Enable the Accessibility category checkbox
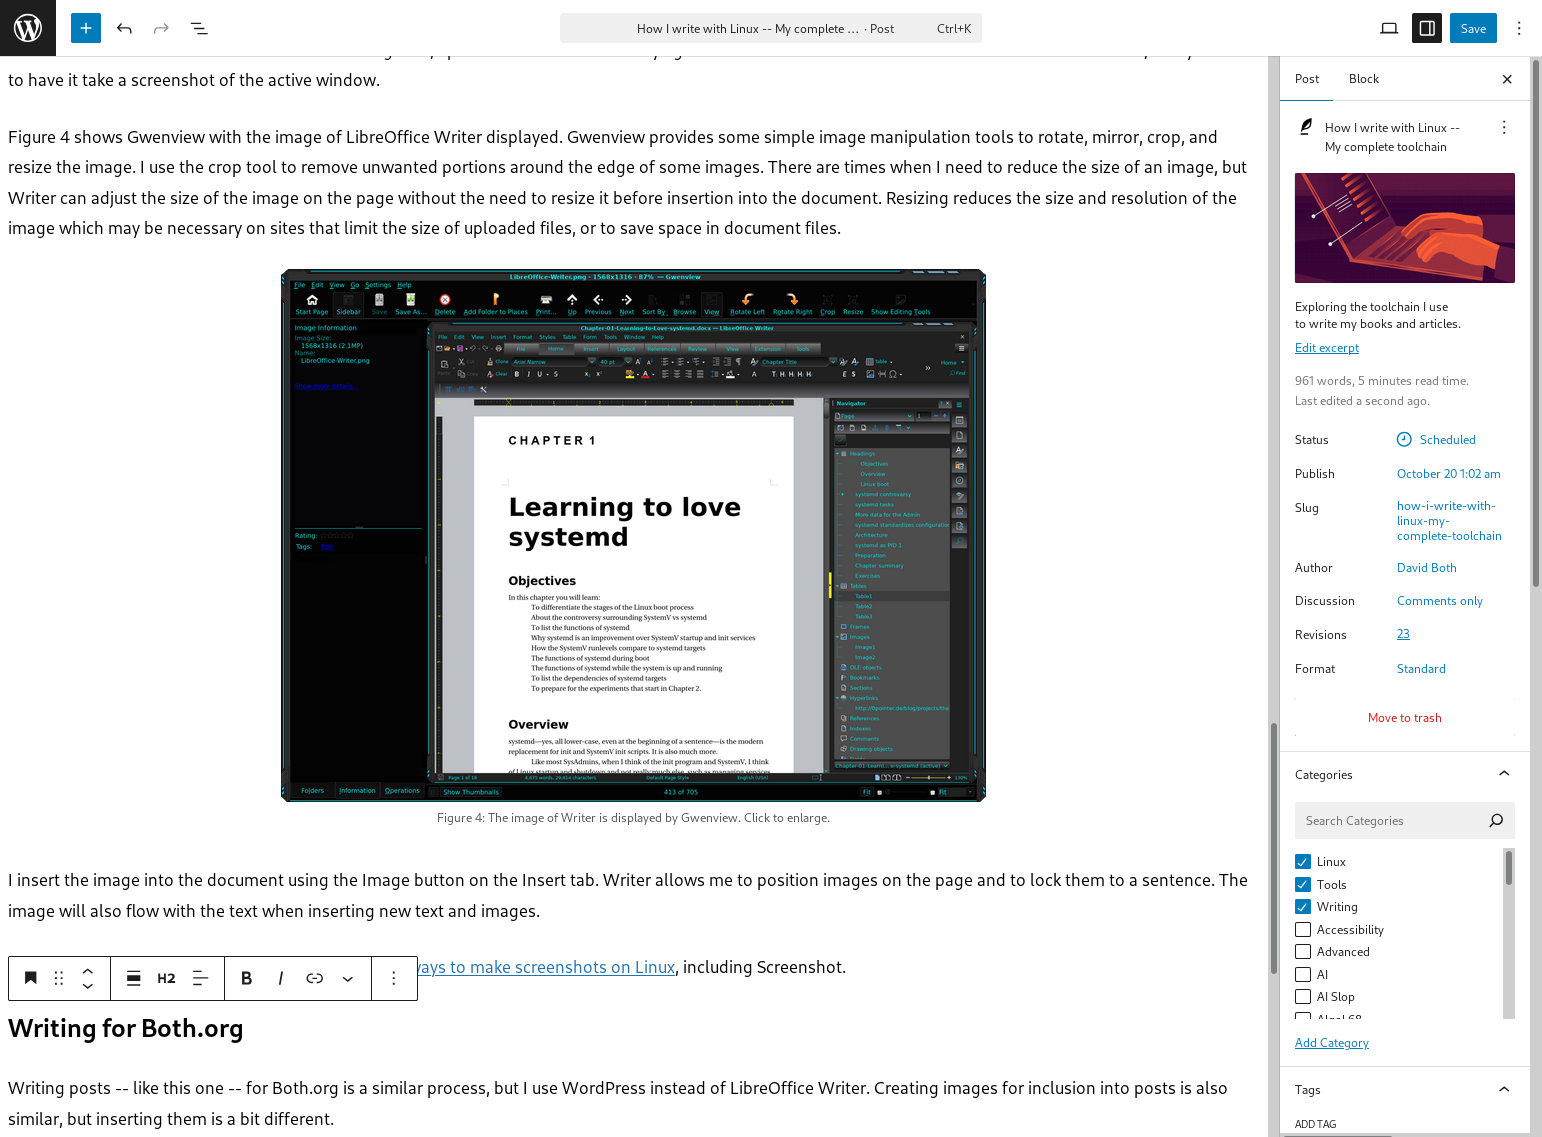The width and height of the screenshot is (1542, 1137). (1303, 930)
